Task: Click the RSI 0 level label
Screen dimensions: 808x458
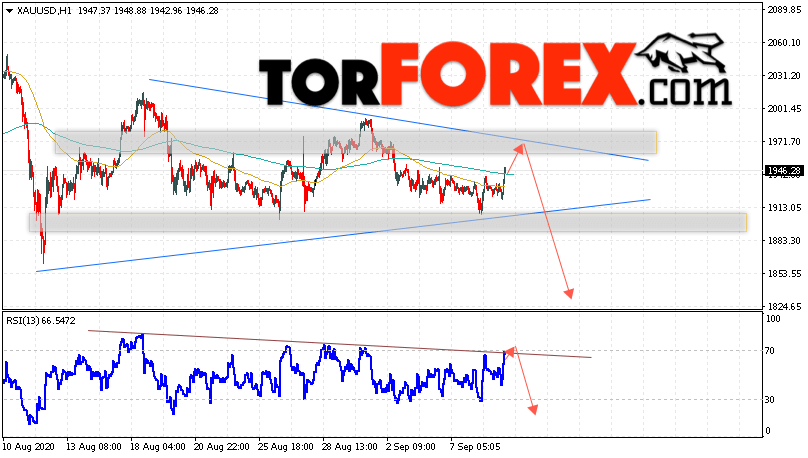Action: tap(768, 431)
